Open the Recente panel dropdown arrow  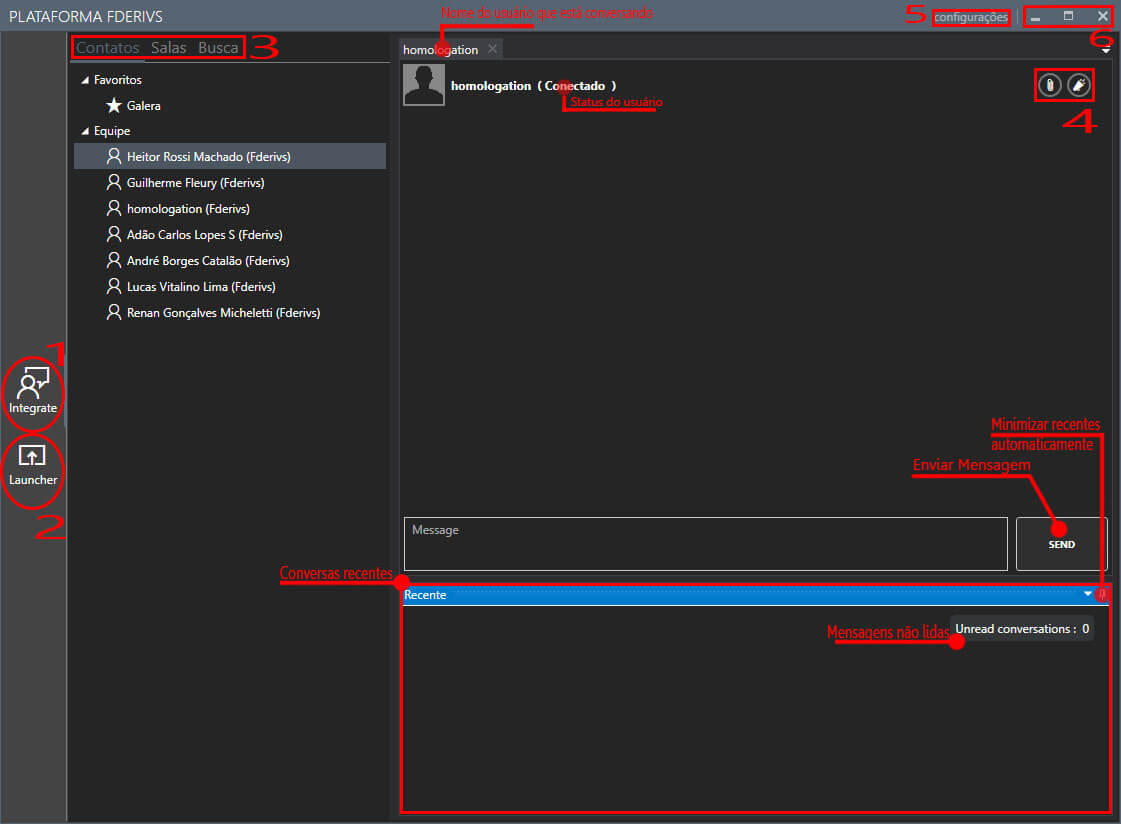(1087, 594)
